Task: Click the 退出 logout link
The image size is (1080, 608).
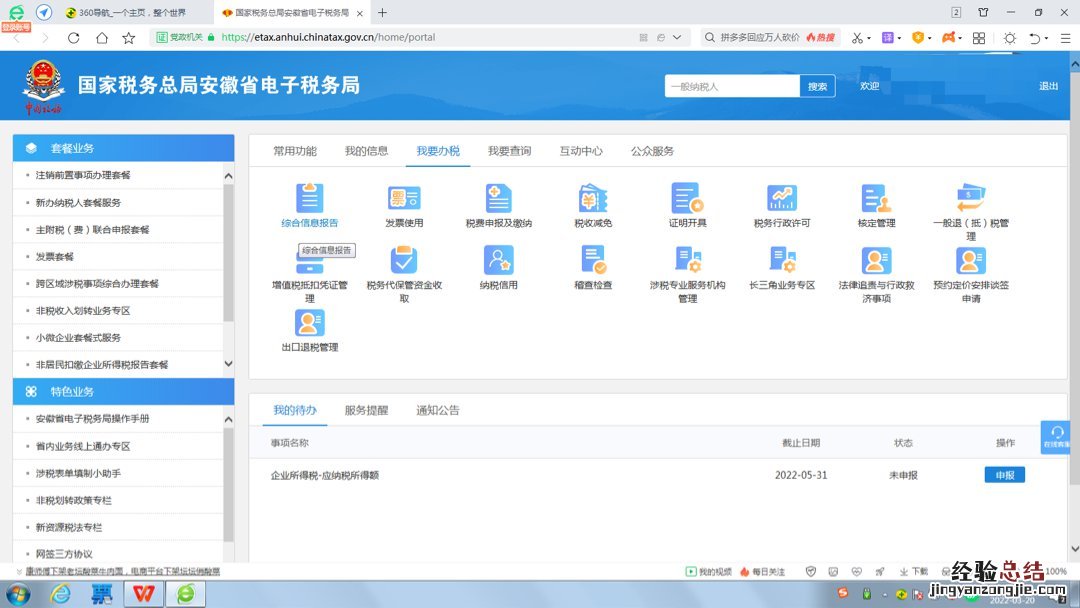Action: pos(1048,86)
